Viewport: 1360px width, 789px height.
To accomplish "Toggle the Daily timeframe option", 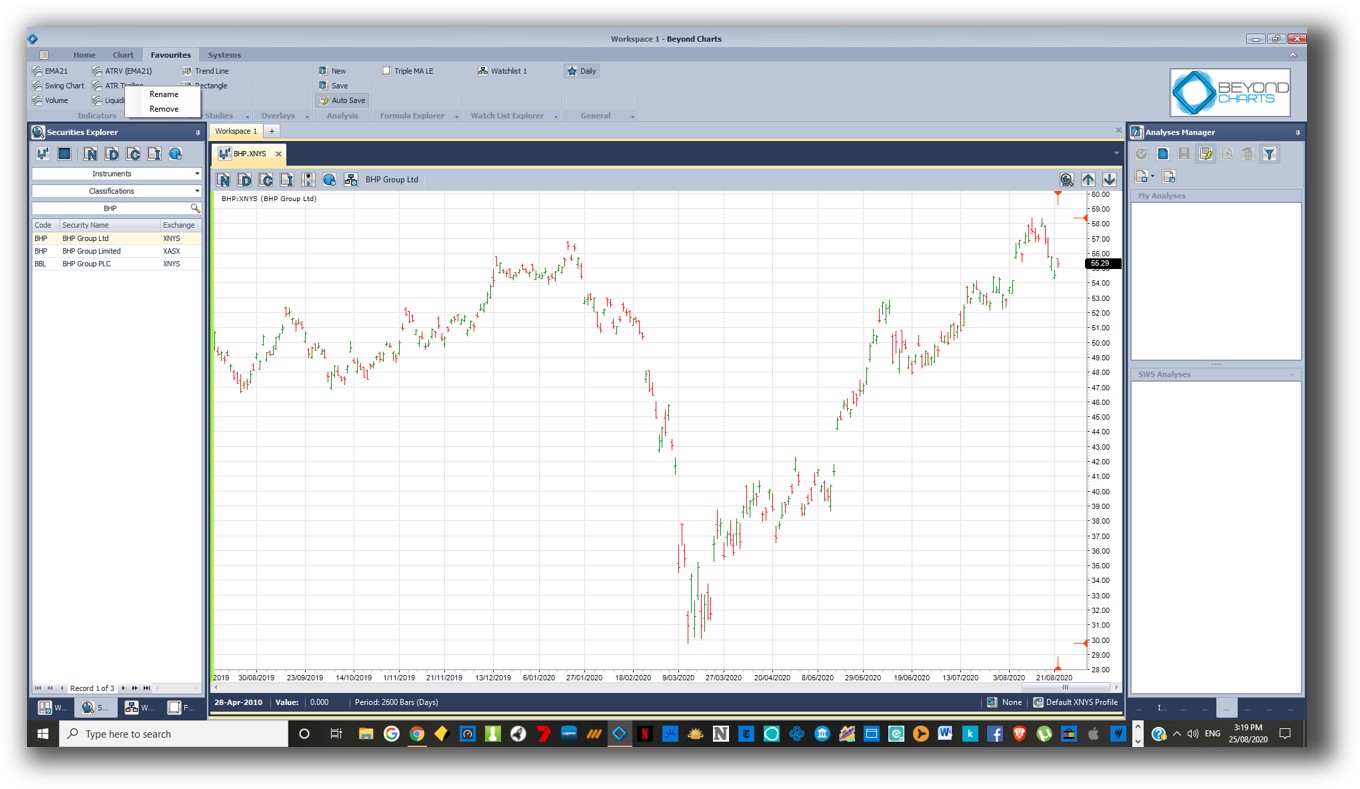I will [x=580, y=71].
